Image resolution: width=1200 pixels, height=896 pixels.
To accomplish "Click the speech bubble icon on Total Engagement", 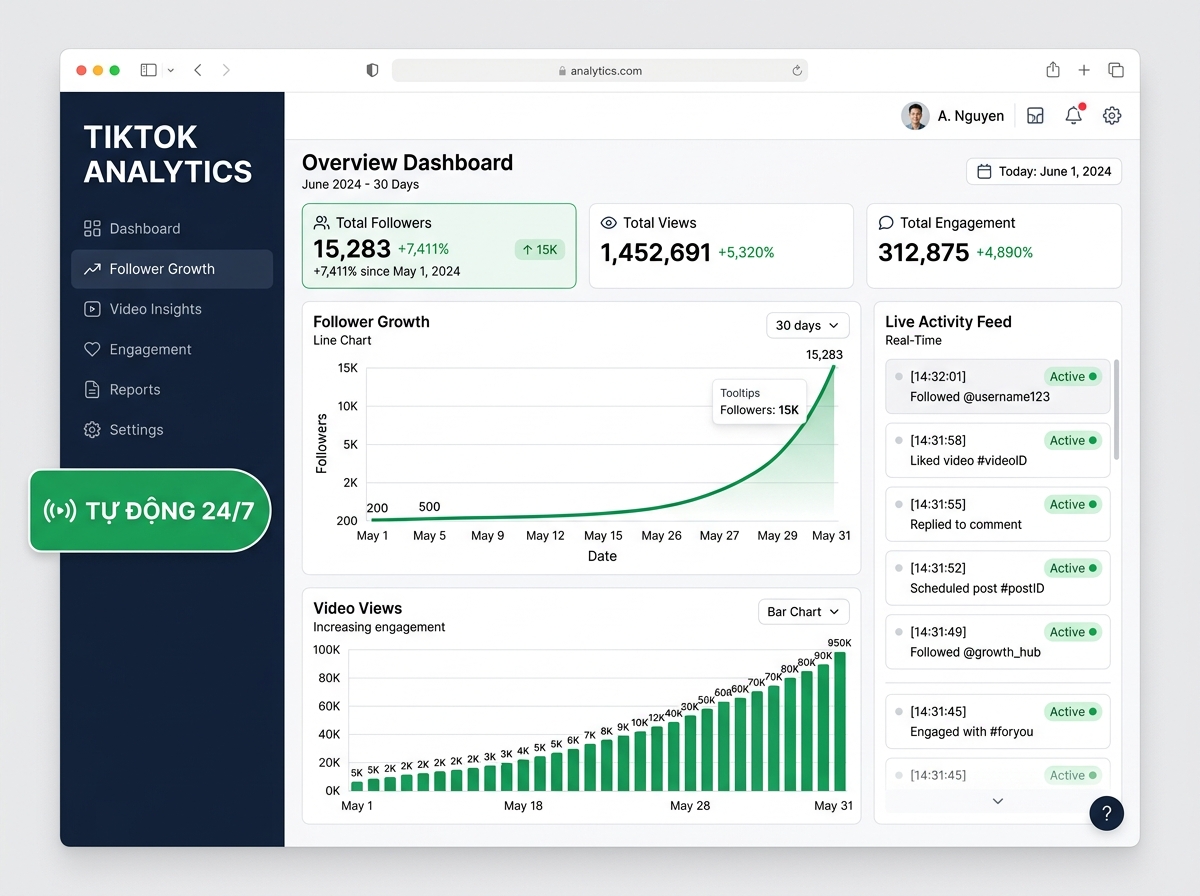I will [886, 223].
